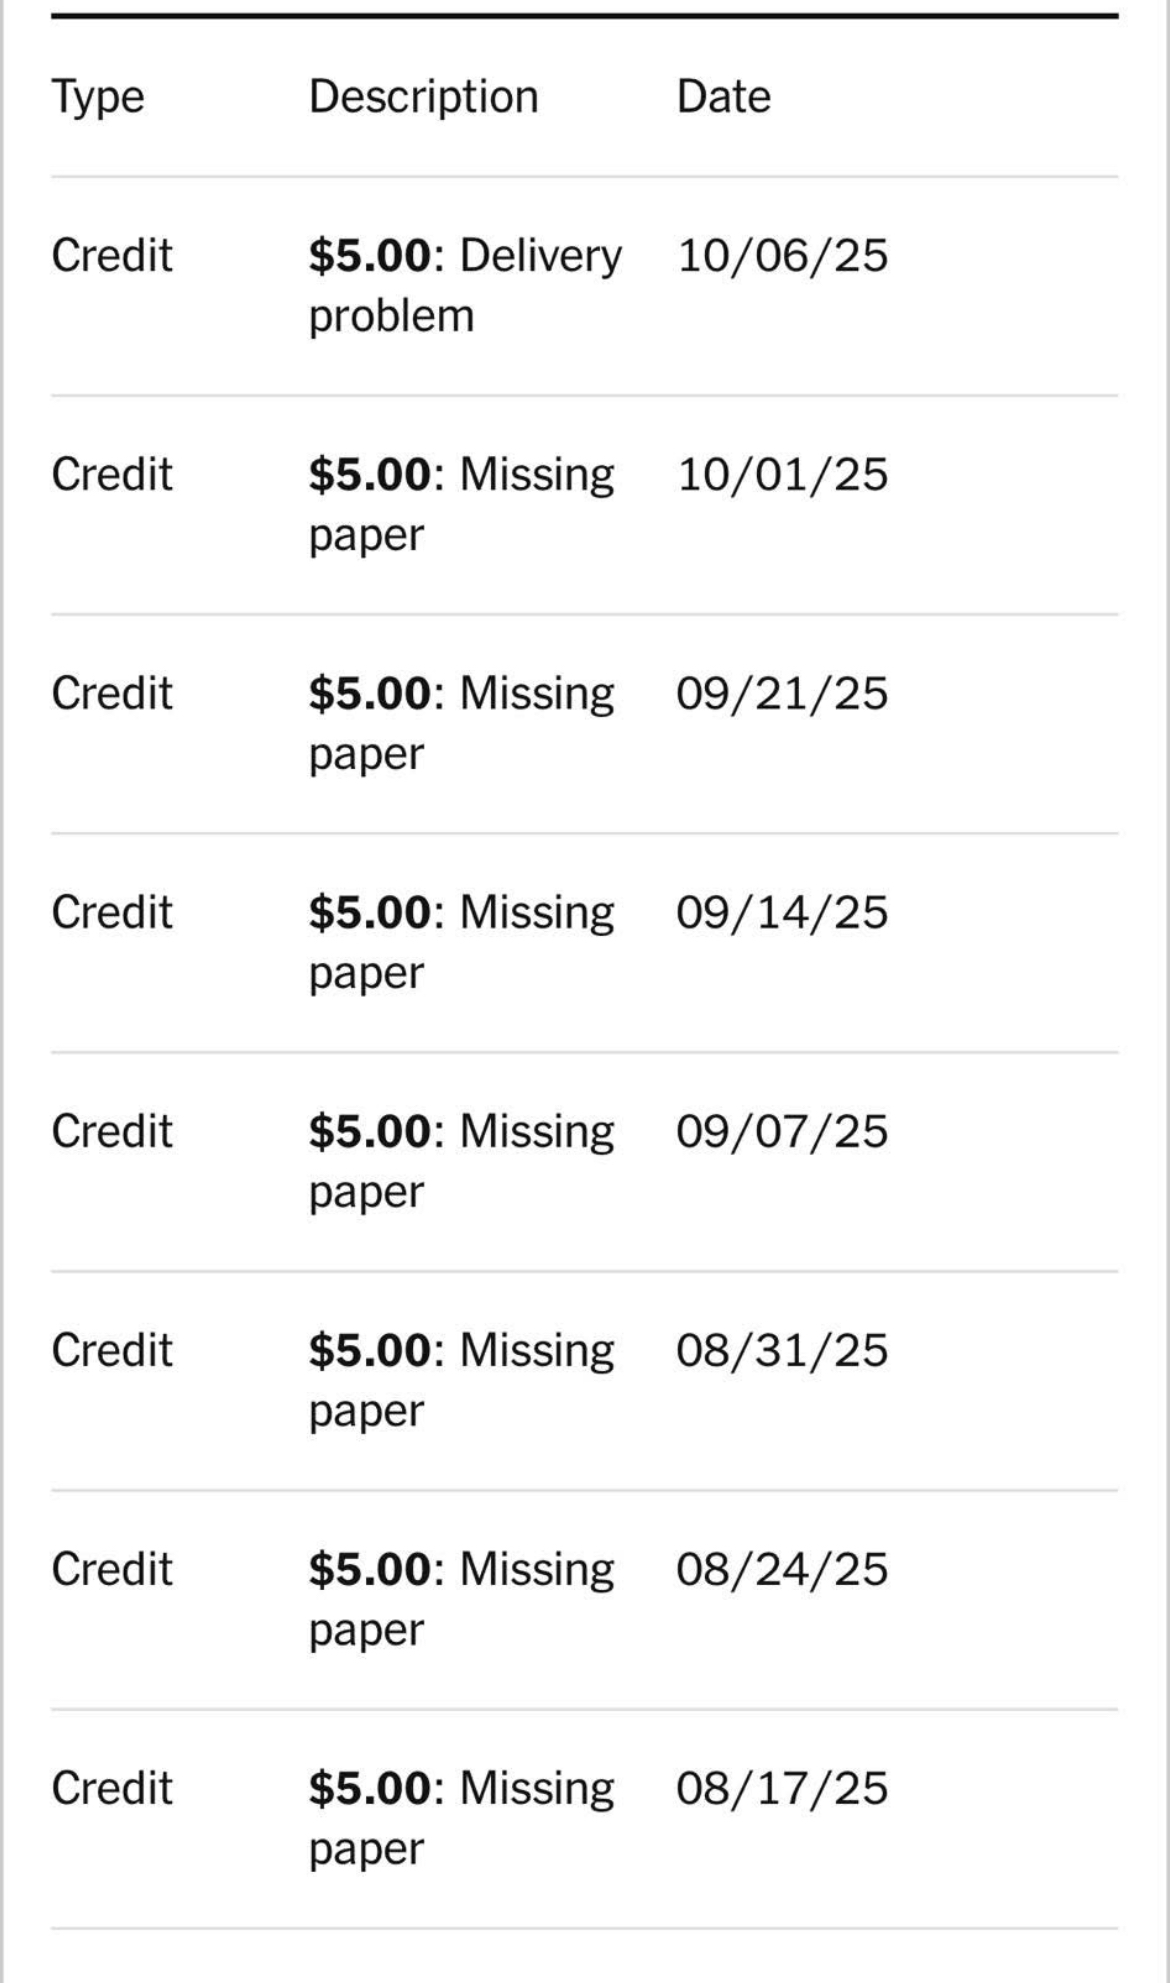The width and height of the screenshot is (1170, 1983).
Task: Select Missing paper description for 08/31/25
Action: click(x=461, y=1380)
